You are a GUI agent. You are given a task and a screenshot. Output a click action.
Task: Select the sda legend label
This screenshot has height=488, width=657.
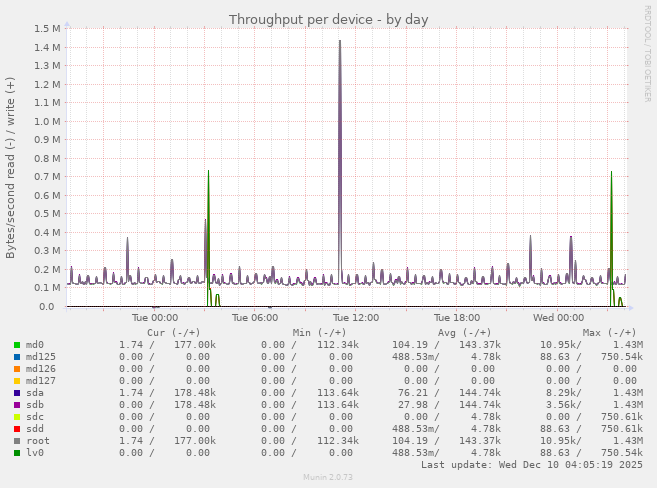(35, 393)
